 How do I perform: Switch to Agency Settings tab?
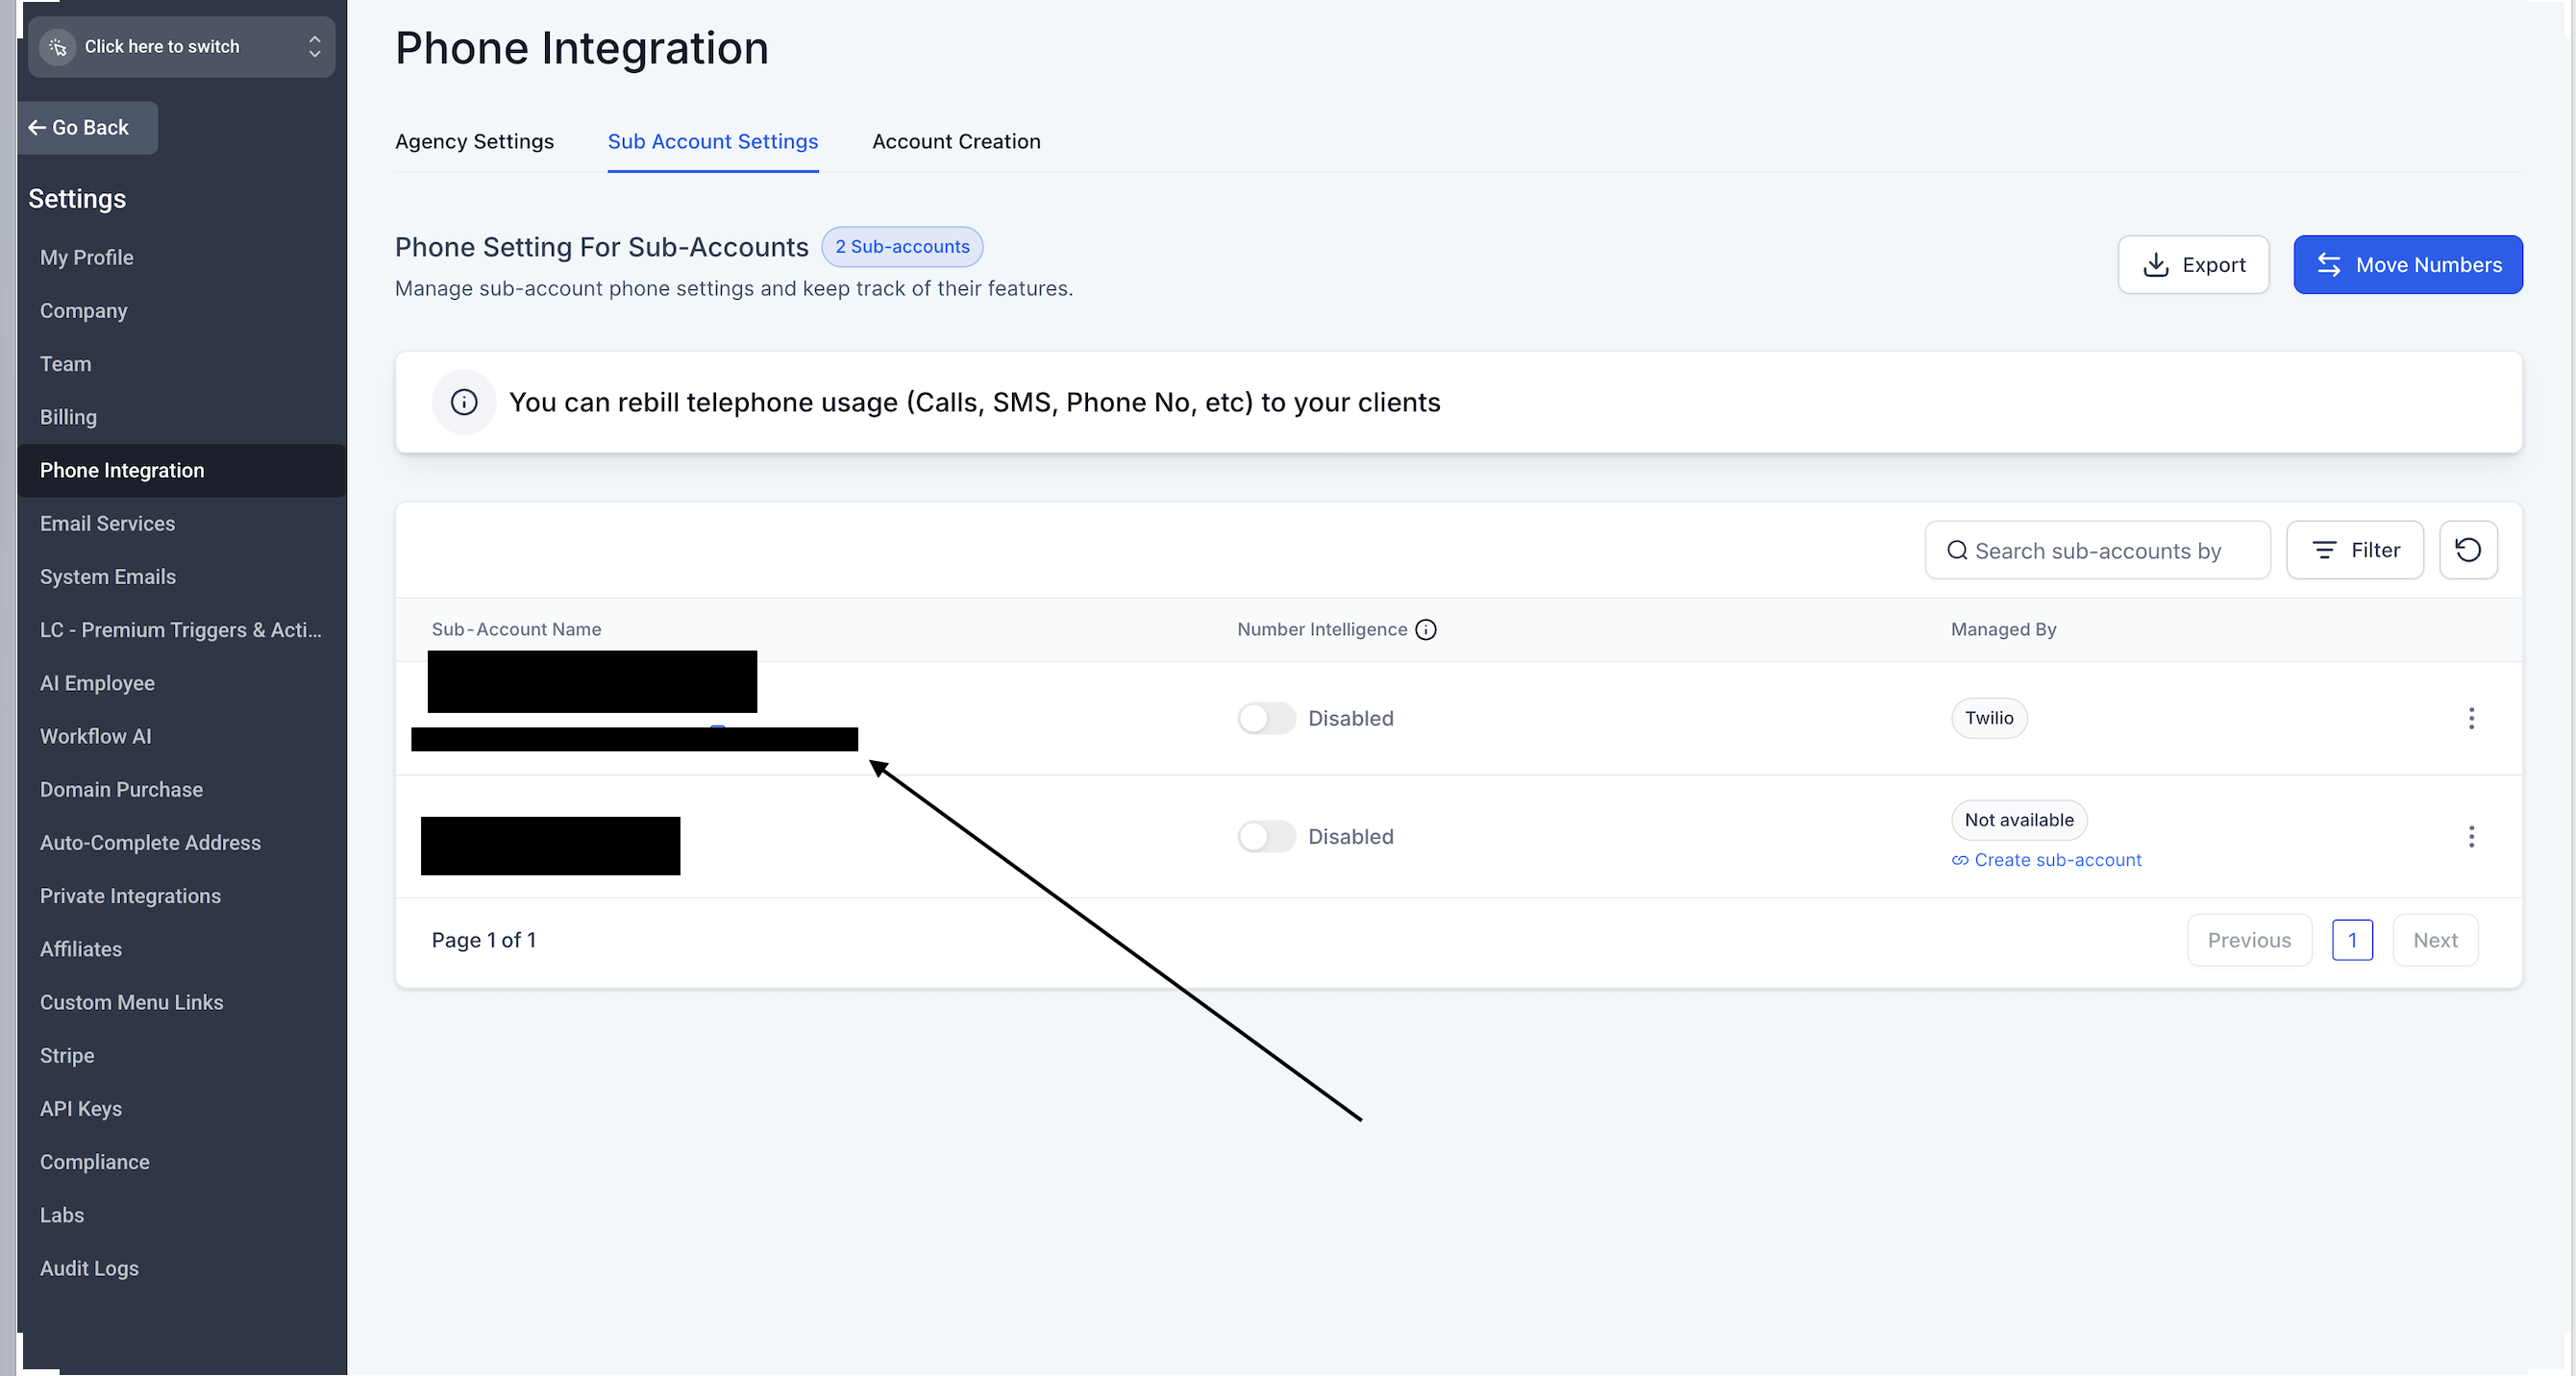[x=474, y=142]
